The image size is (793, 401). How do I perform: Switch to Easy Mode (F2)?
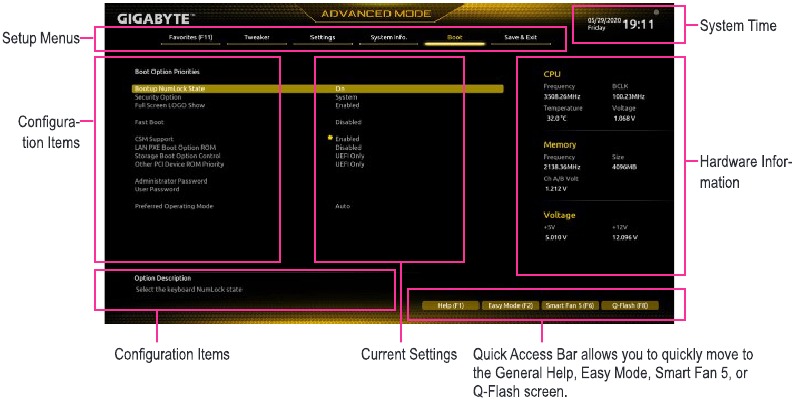pyautogui.click(x=507, y=305)
